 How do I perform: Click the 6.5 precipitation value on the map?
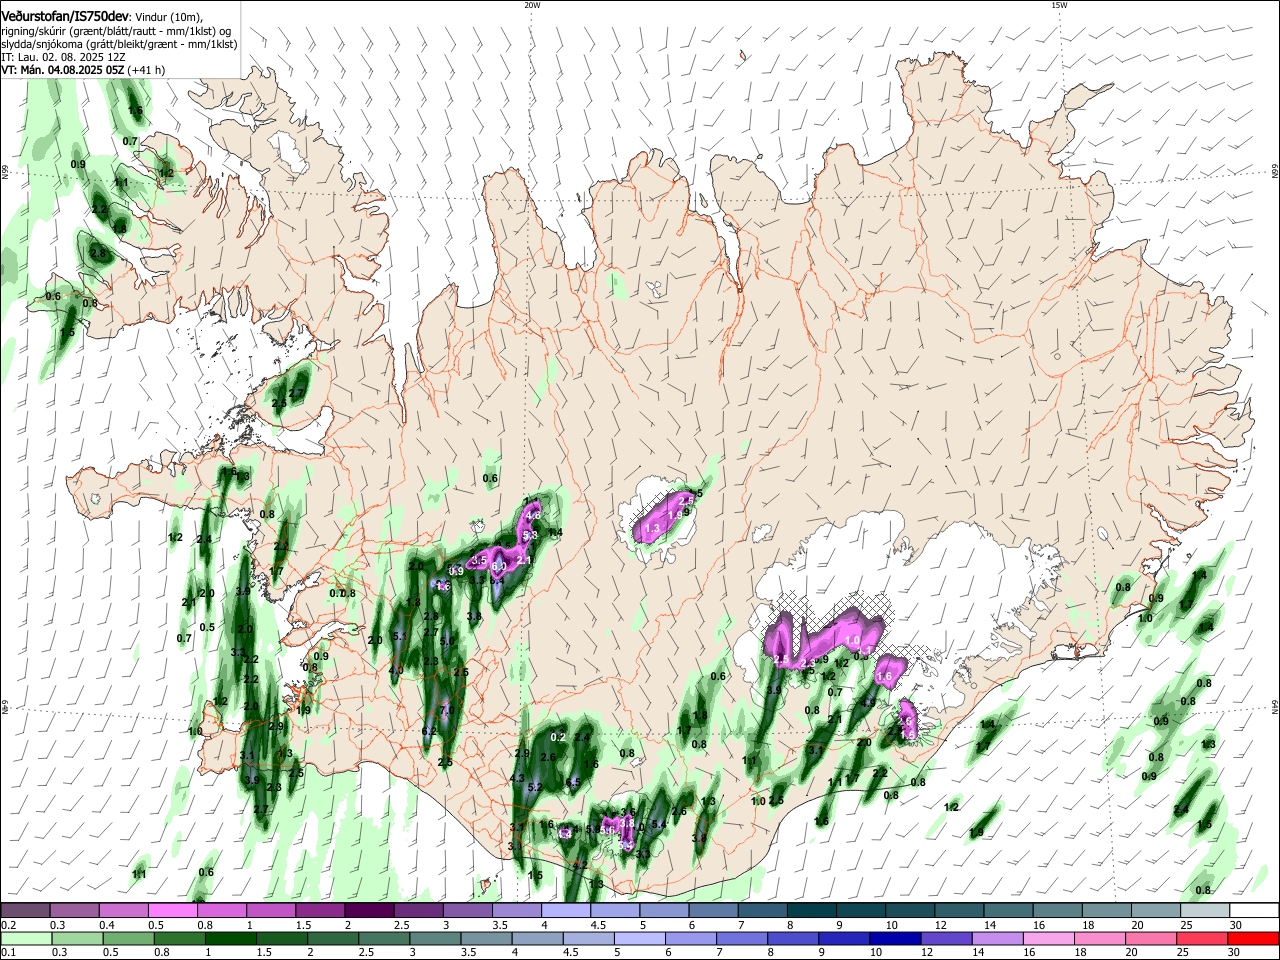click(573, 783)
